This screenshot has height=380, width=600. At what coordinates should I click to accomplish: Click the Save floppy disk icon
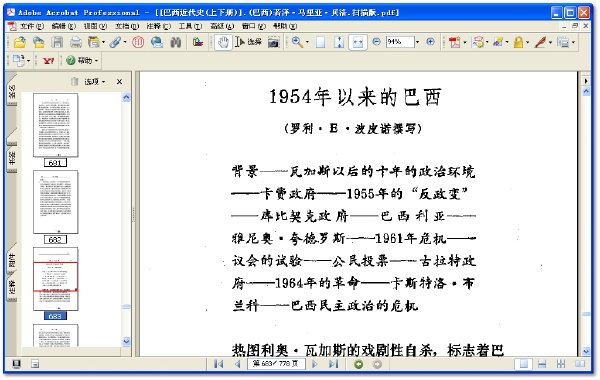57,42
